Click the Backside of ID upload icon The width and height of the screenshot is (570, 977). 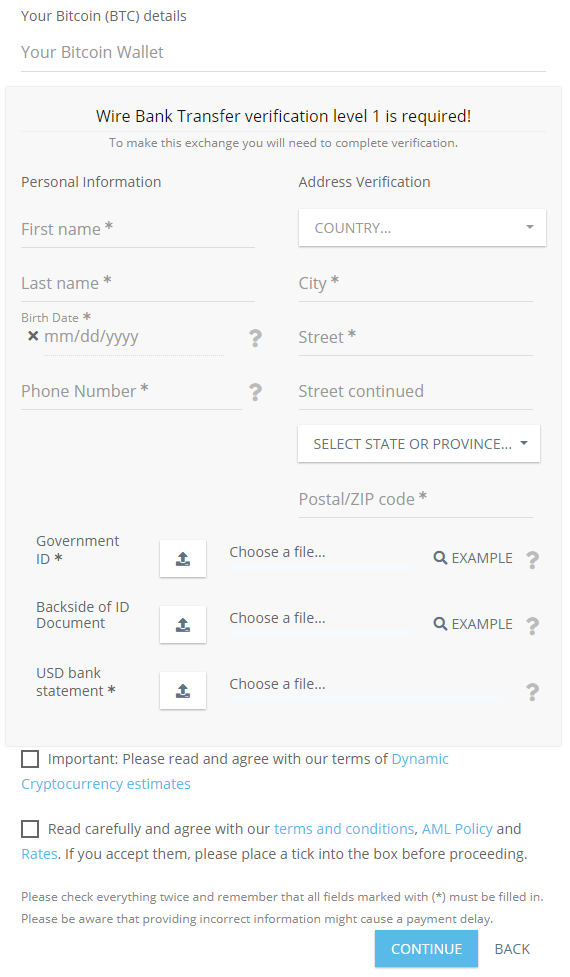(x=183, y=624)
